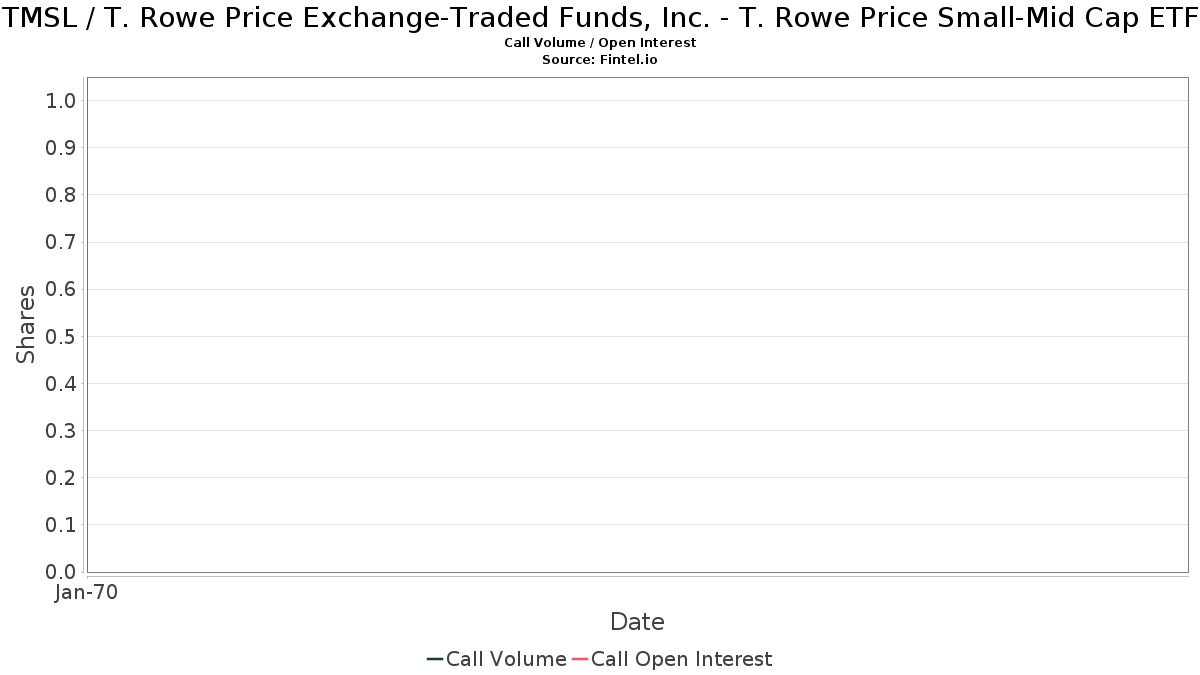This screenshot has height=675, width=1200.
Task: Click the Call Open Interest legend entry
Action: coord(672,659)
